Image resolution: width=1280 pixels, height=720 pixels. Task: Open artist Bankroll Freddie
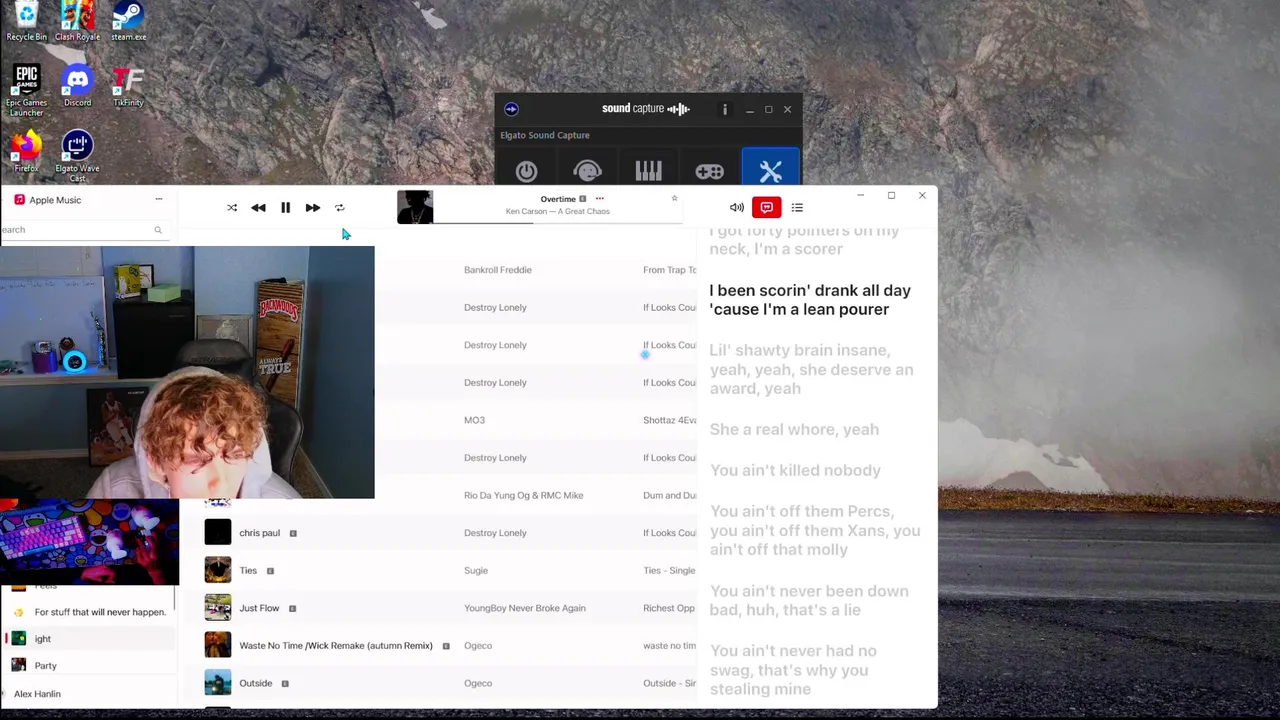click(x=497, y=270)
